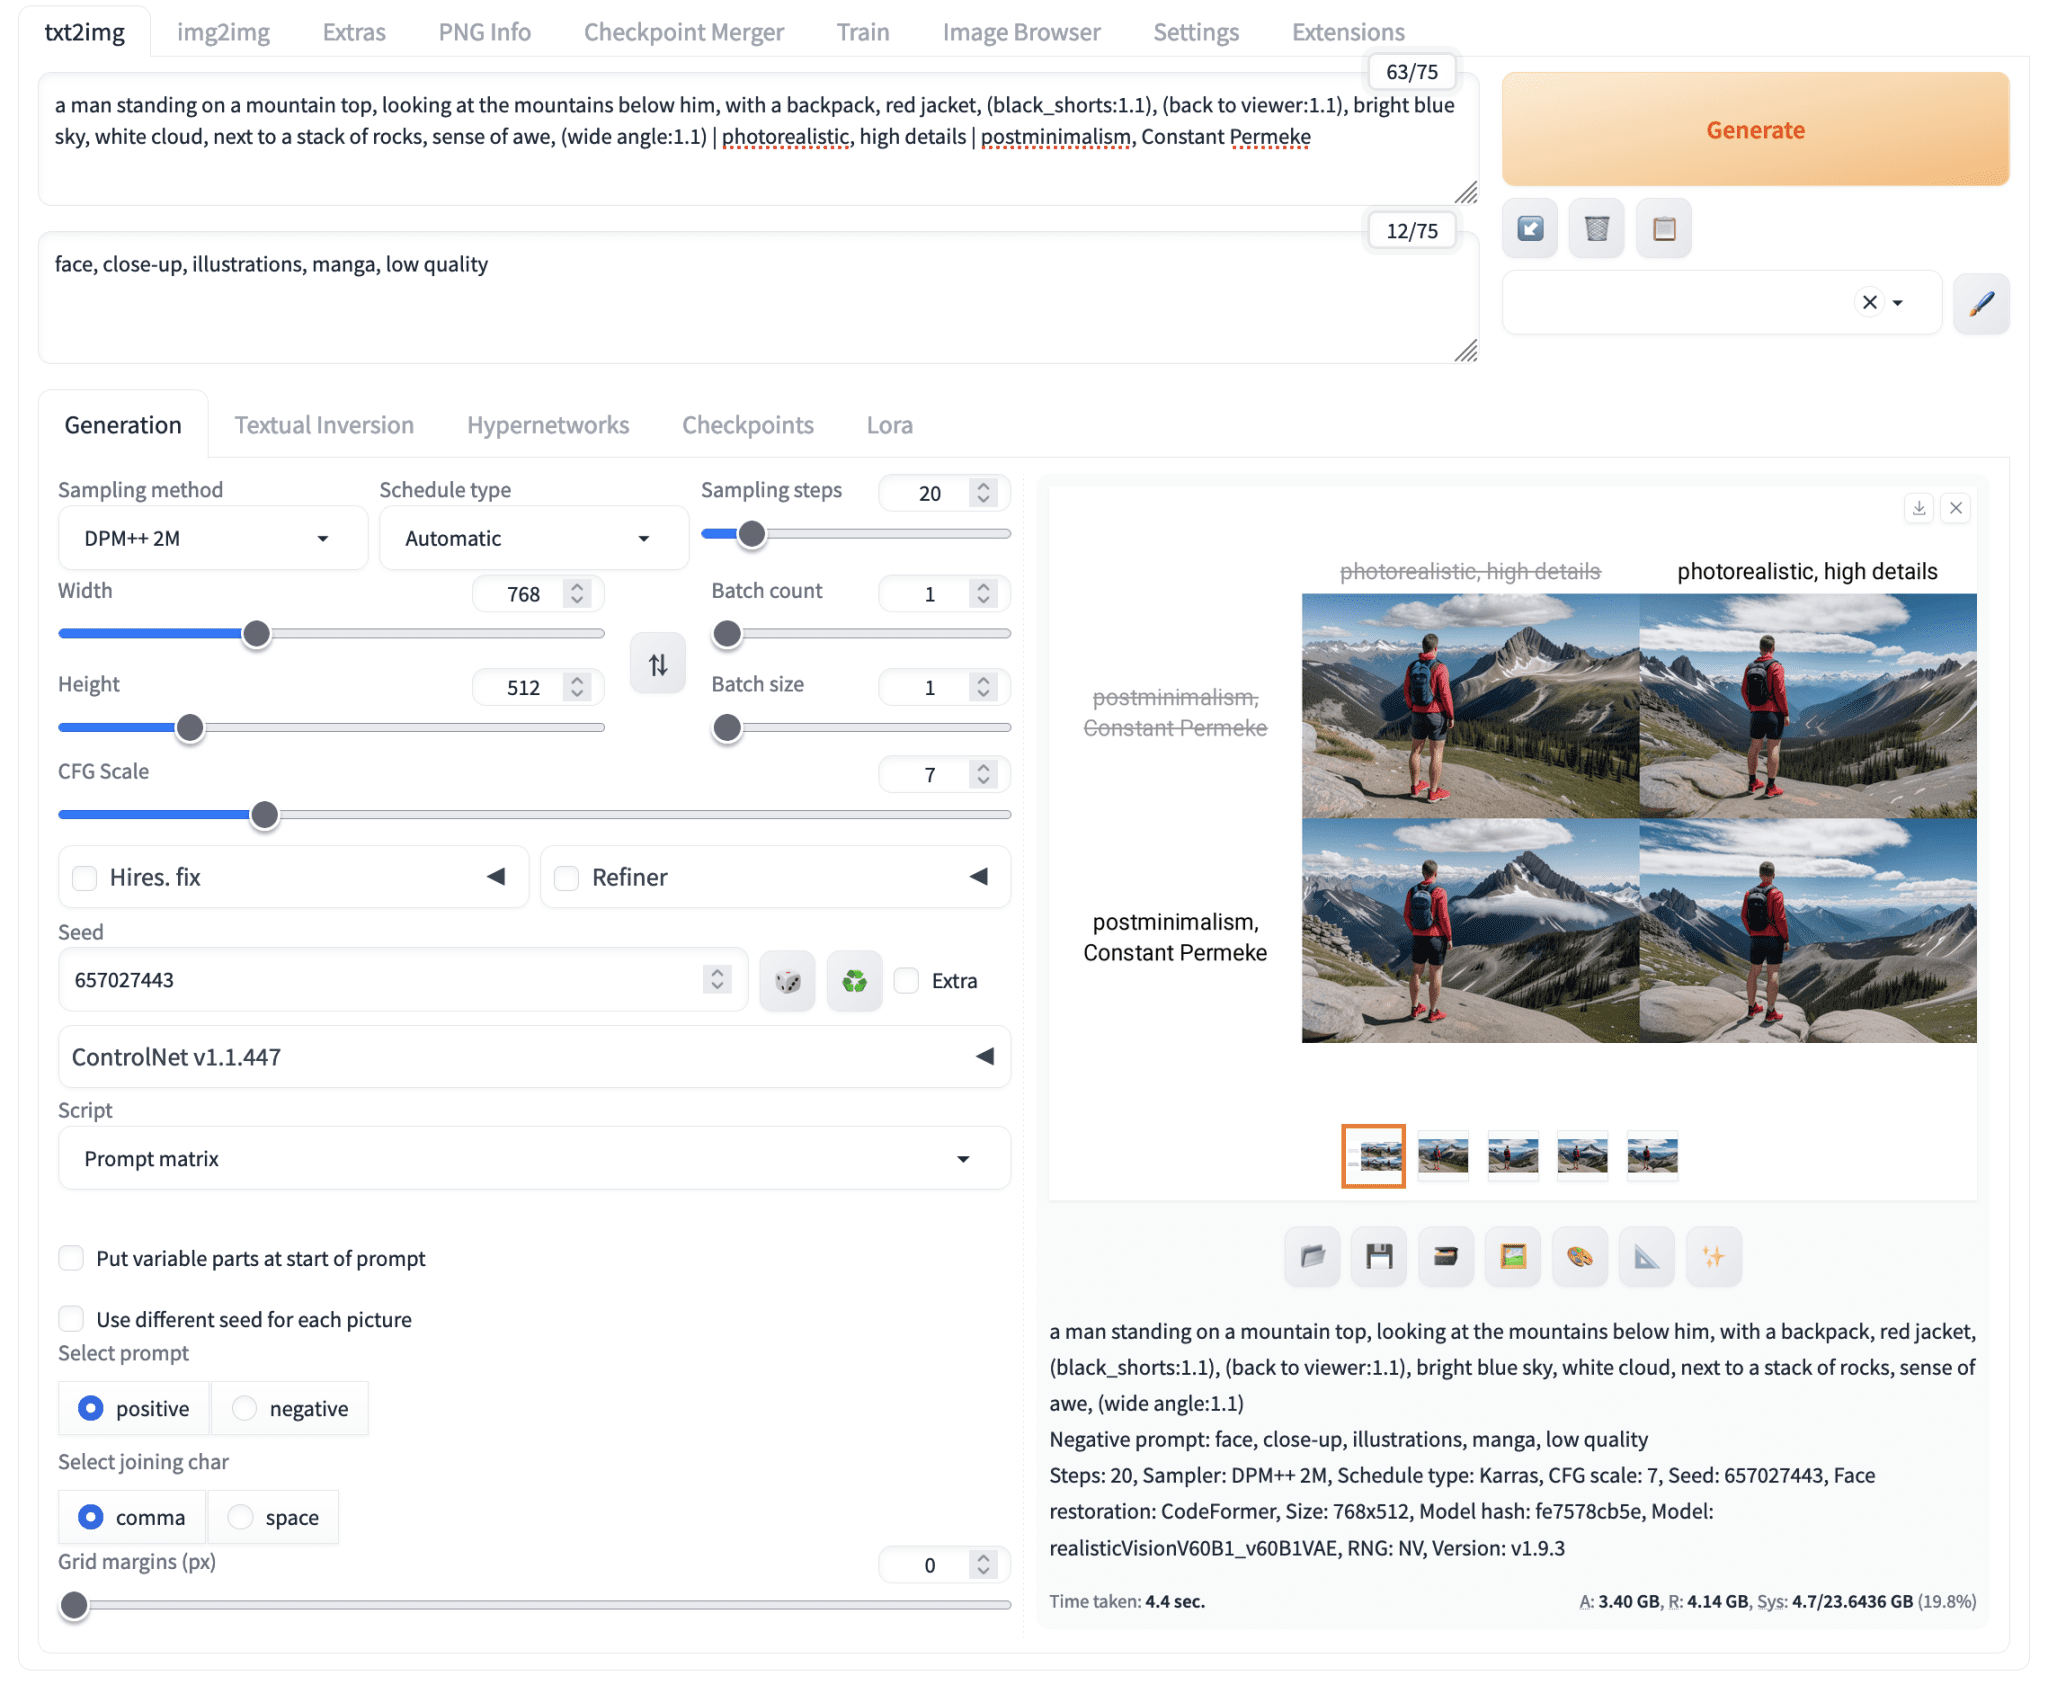Screen dimensions: 2048x1685
Task: Select the negative prompt radio option
Action: coord(245,1408)
